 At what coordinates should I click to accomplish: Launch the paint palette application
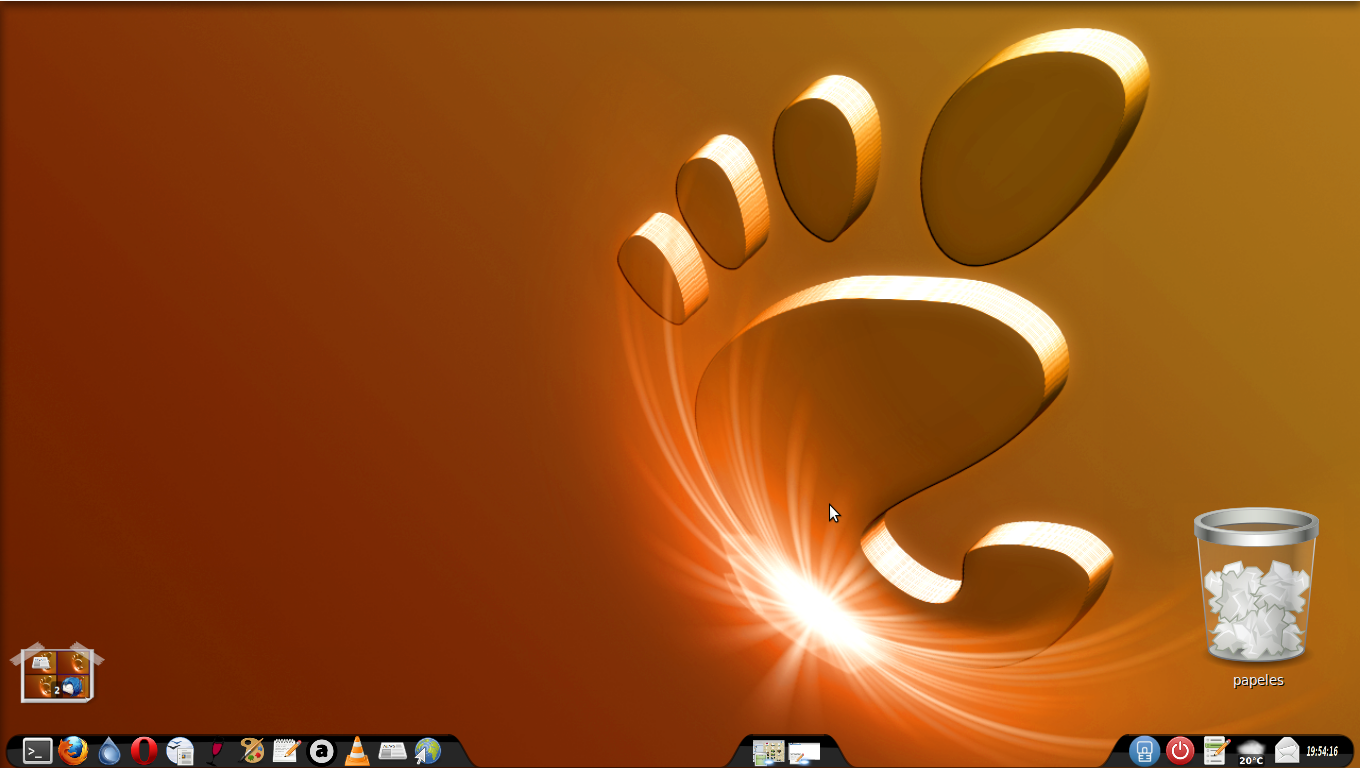click(x=251, y=750)
